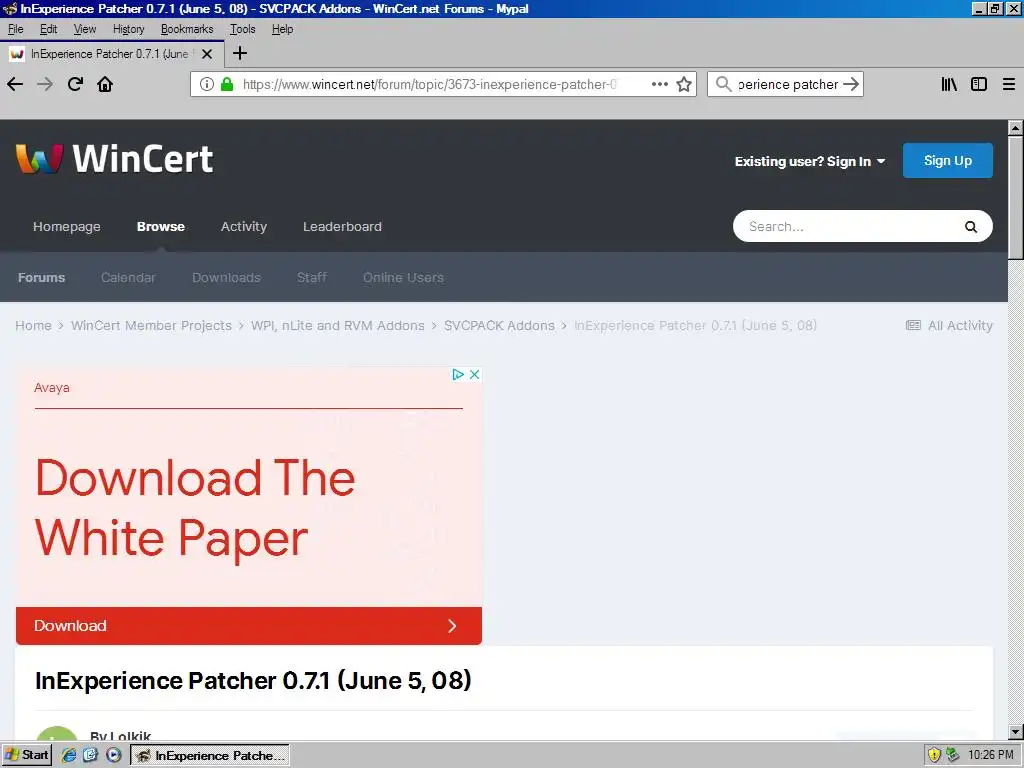The height and width of the screenshot is (768, 1024).
Task: Click the magnifier icon in browser search box
Action: click(723, 84)
